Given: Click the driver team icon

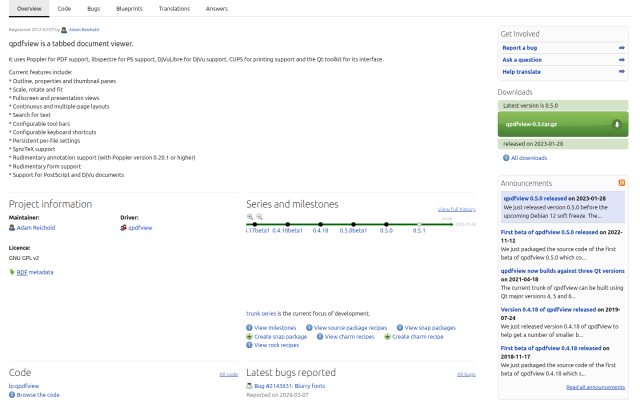Looking at the screenshot, I should point(123,228).
